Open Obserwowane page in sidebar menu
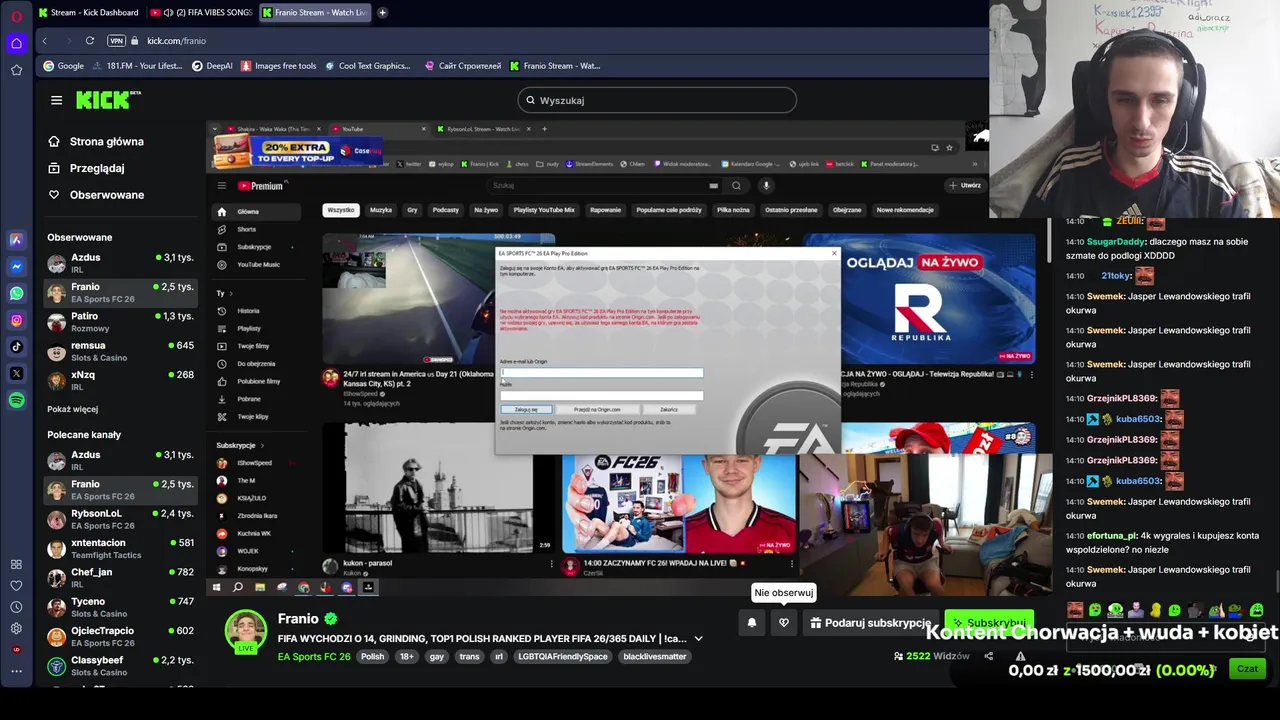The height and width of the screenshot is (720, 1280). click(x=96, y=195)
